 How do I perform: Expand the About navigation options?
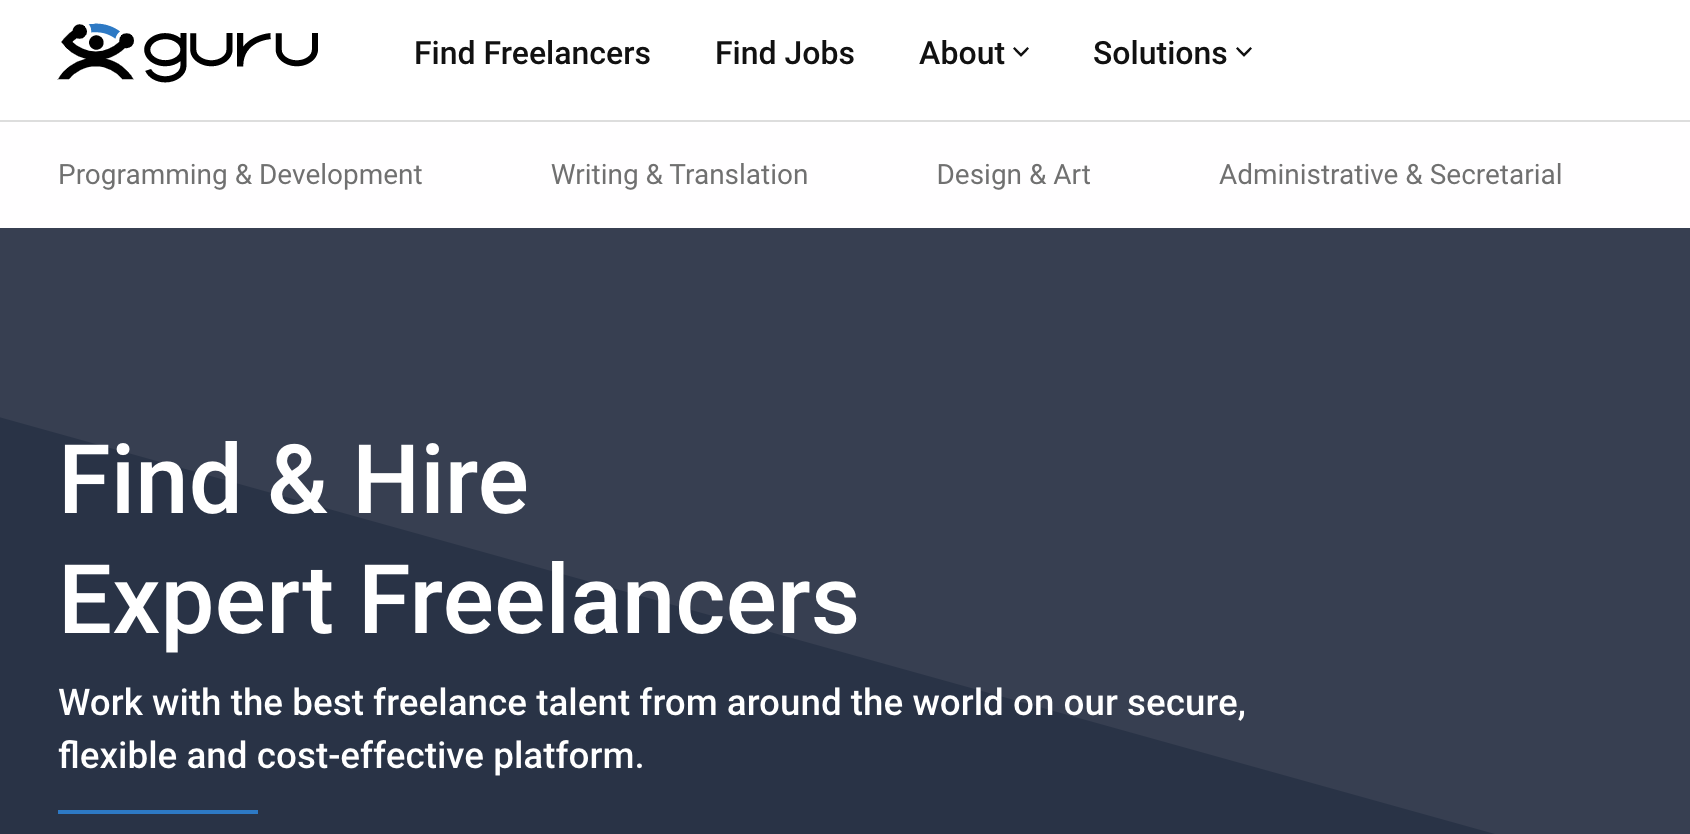tap(962, 54)
